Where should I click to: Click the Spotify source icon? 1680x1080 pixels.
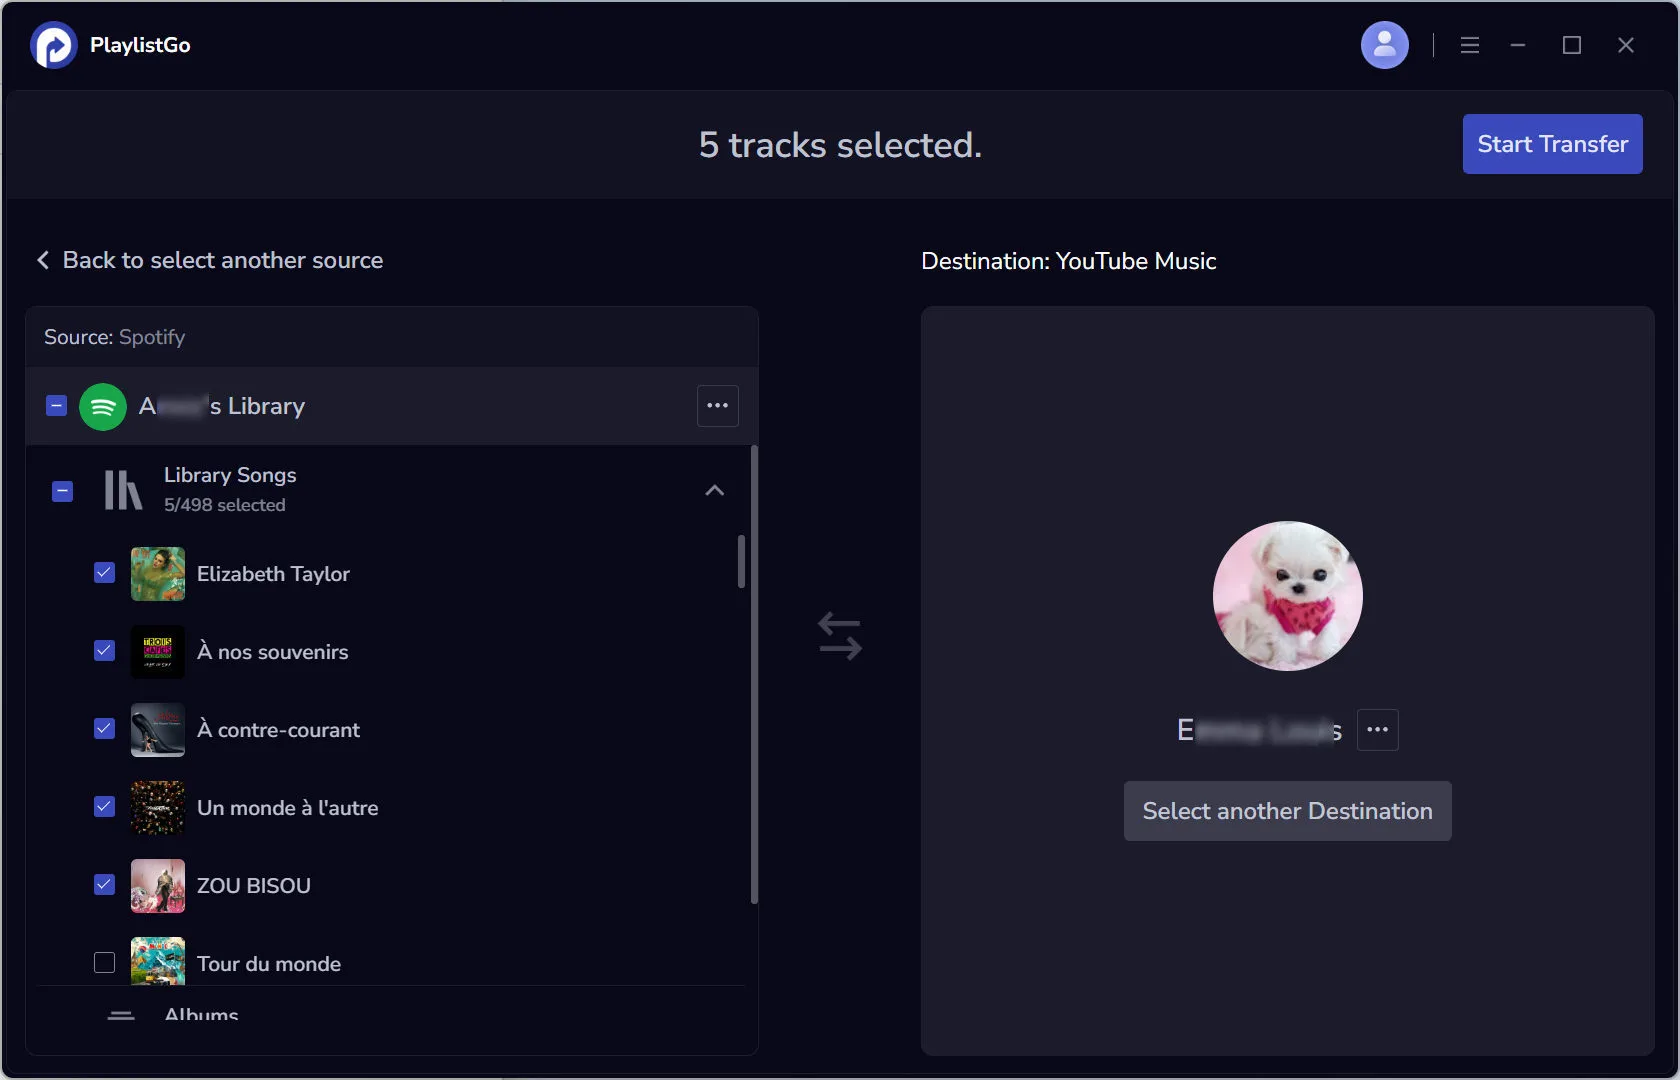point(102,406)
